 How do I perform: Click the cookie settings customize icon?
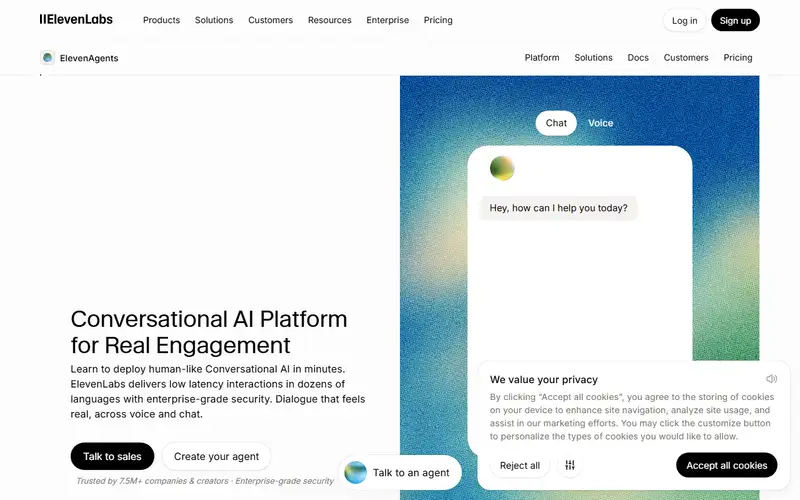[x=570, y=465]
